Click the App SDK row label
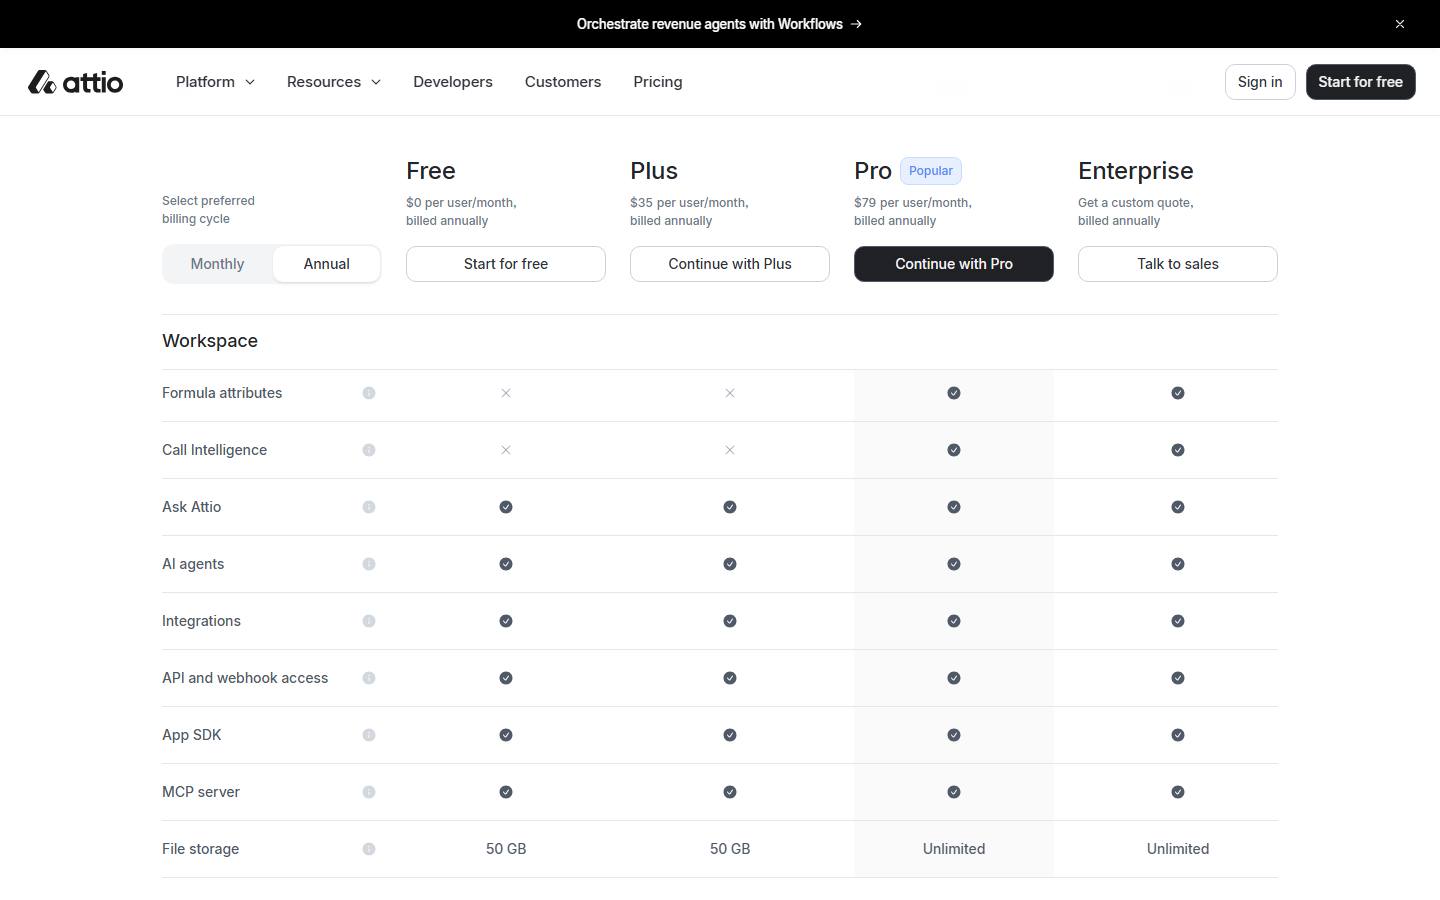This screenshot has width=1440, height=900. (x=192, y=735)
